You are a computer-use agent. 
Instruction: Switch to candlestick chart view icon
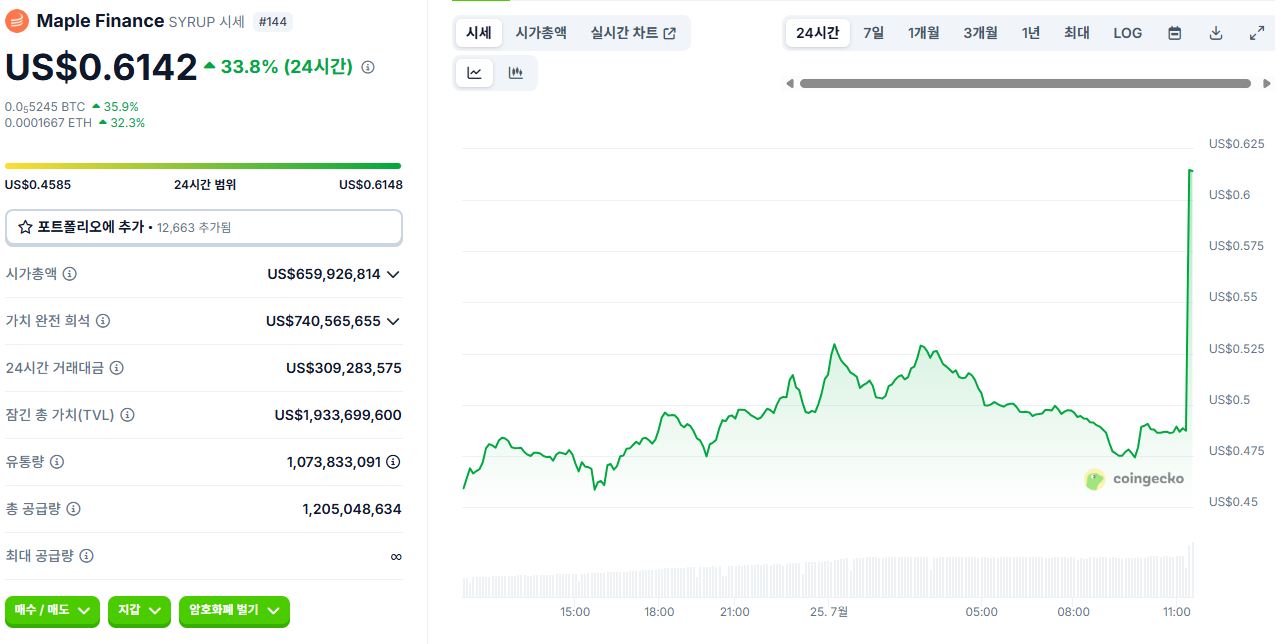515,73
